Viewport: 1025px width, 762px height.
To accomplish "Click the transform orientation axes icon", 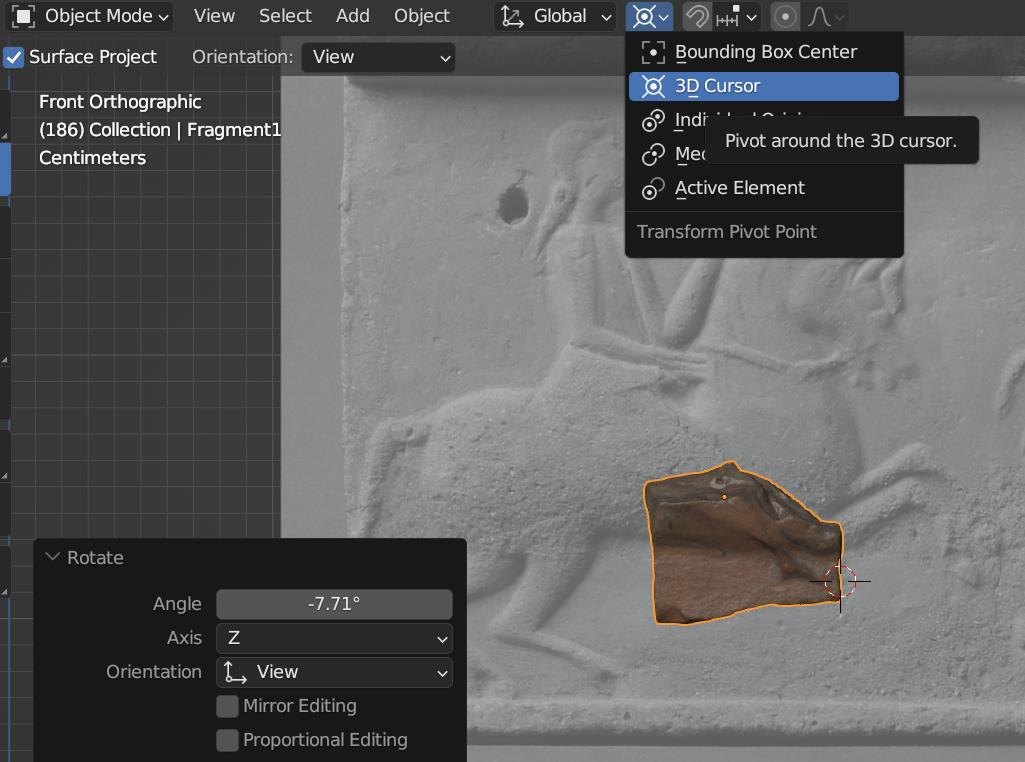I will coord(512,16).
